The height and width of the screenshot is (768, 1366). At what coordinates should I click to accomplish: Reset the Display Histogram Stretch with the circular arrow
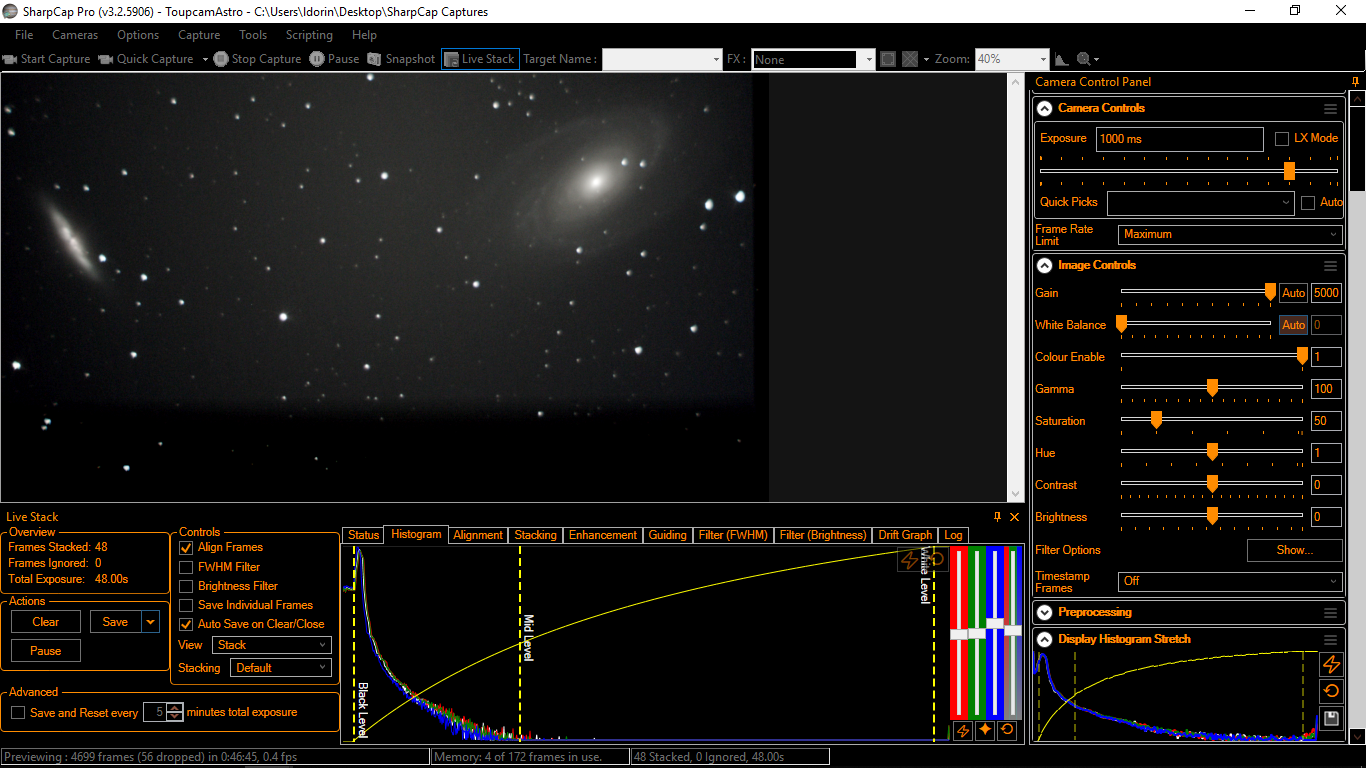1331,691
